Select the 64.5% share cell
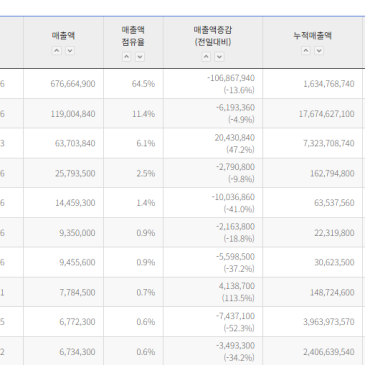Screen dimensions: 365x365 pos(133,84)
